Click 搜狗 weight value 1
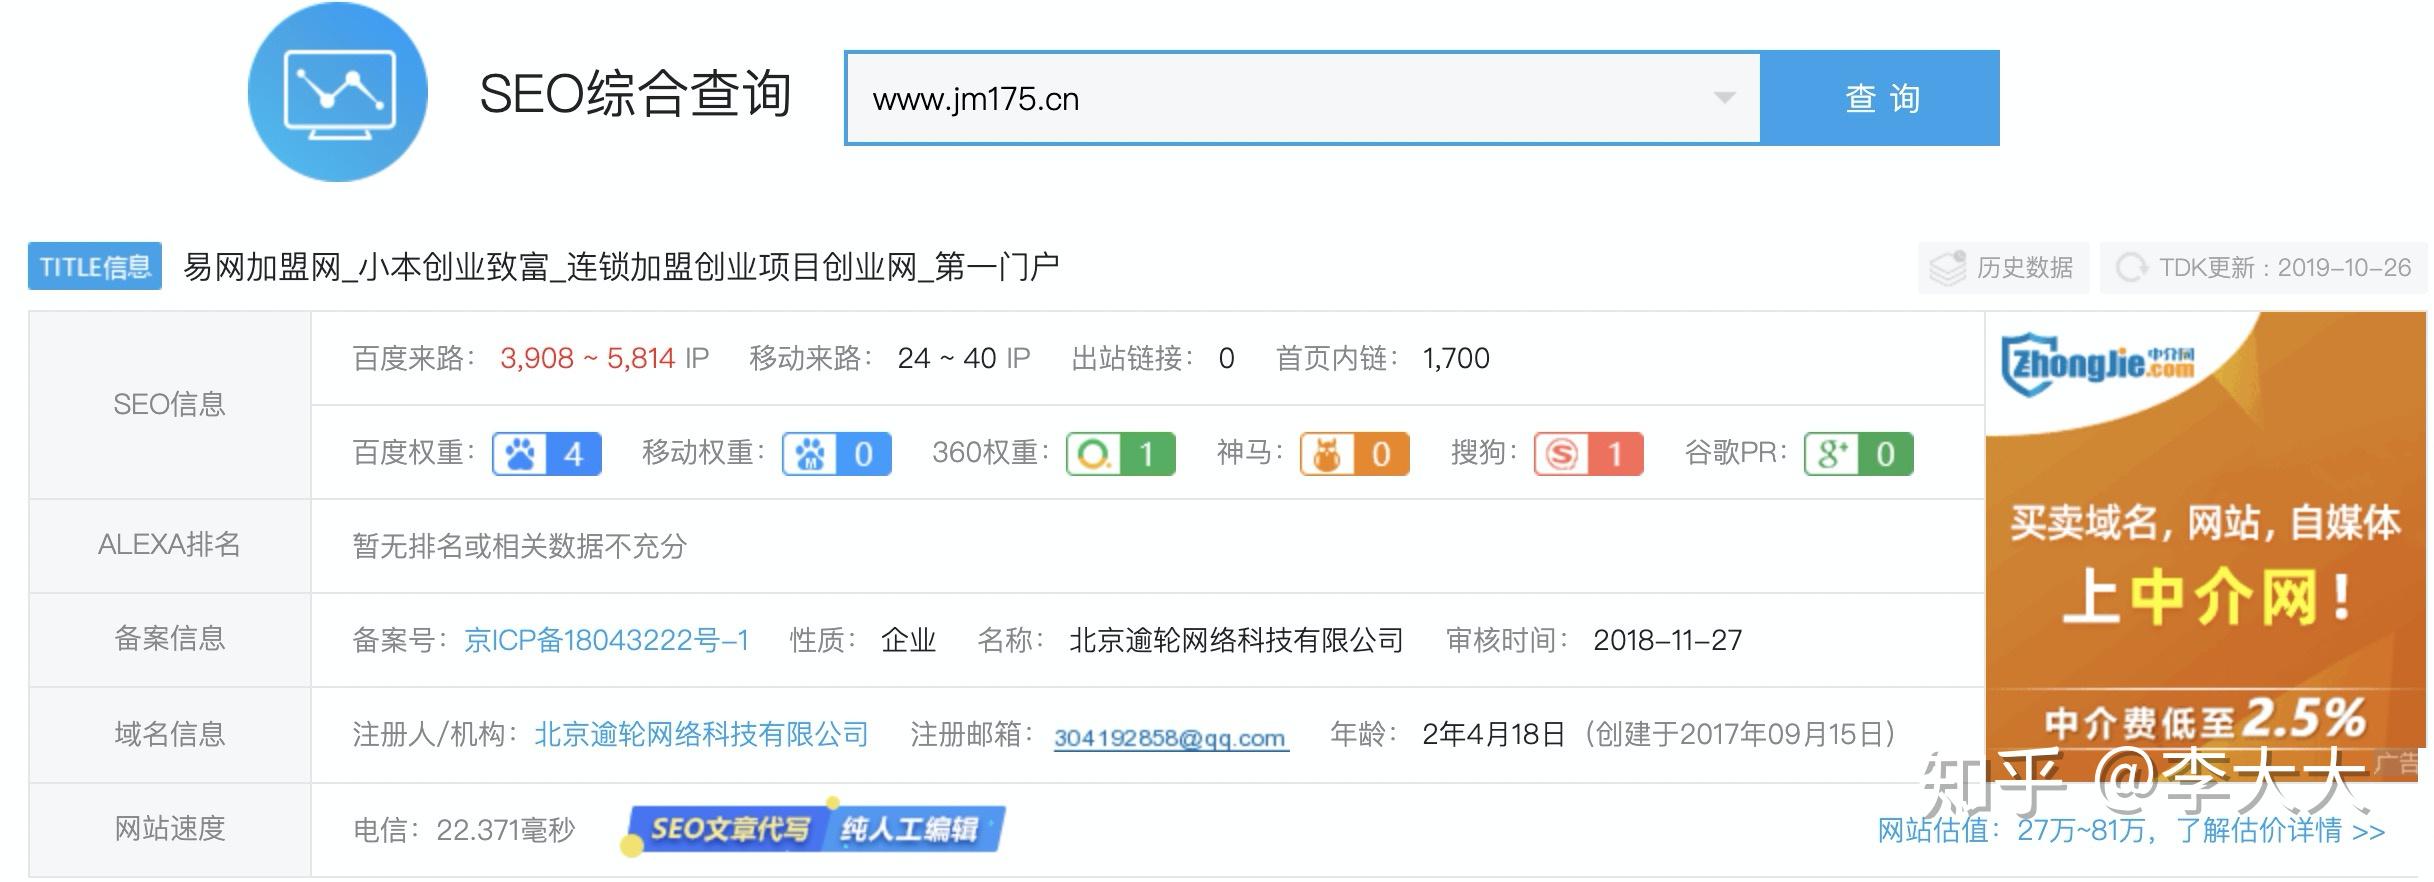The width and height of the screenshot is (2434, 882). click(x=1615, y=454)
